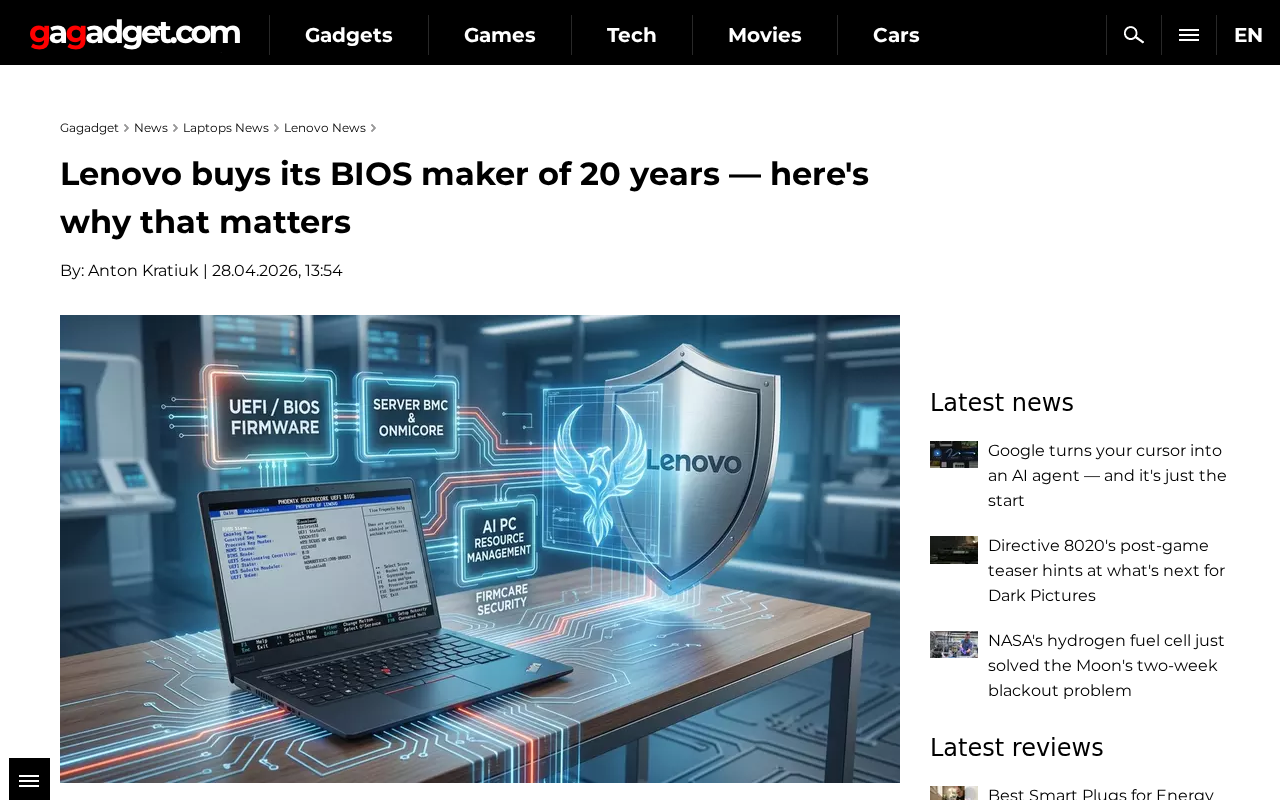Navigate to the Cars section
The image size is (1280, 800).
click(896, 35)
